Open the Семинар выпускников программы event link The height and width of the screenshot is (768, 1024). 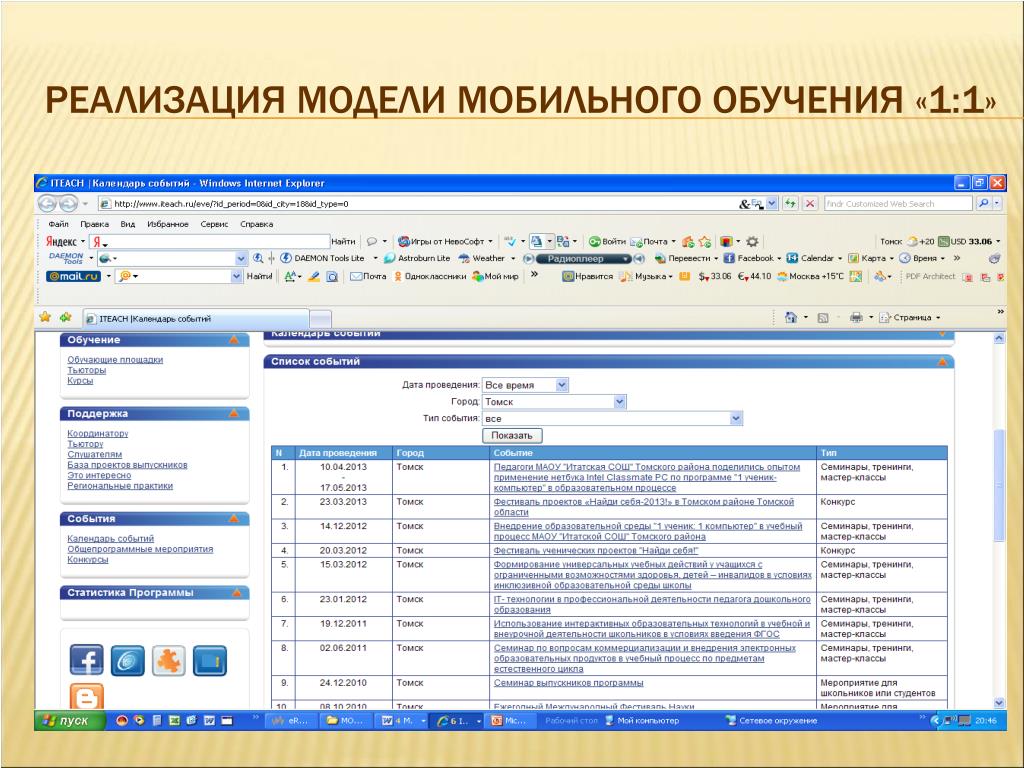(x=568, y=683)
